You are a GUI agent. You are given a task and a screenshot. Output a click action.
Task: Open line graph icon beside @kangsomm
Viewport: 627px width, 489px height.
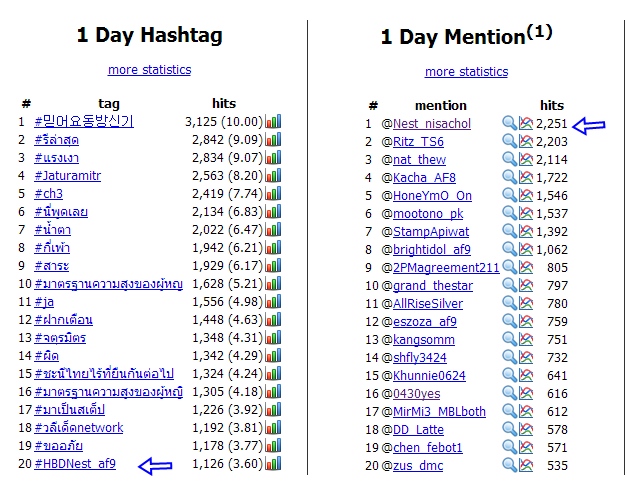coord(526,339)
